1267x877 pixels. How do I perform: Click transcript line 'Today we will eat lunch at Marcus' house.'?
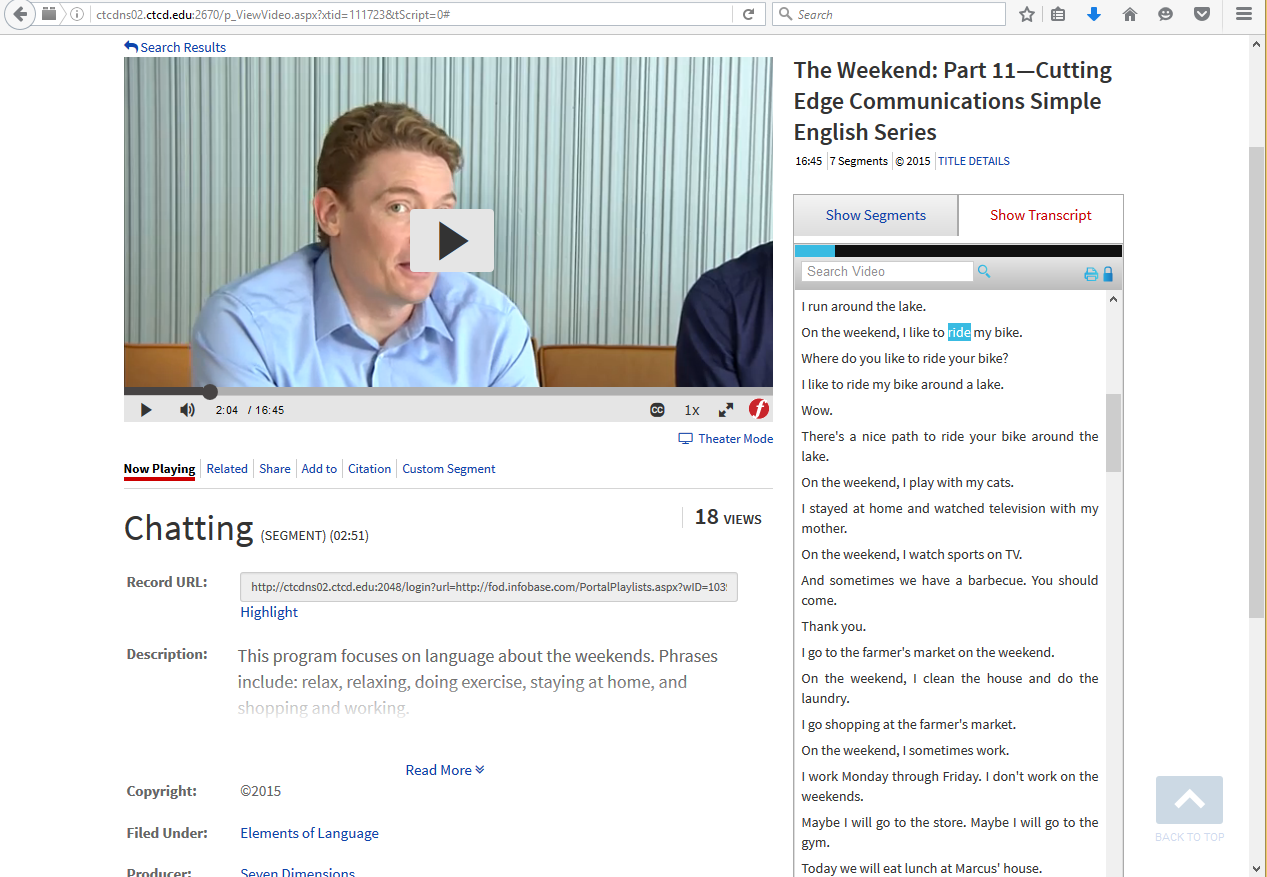(x=921, y=869)
